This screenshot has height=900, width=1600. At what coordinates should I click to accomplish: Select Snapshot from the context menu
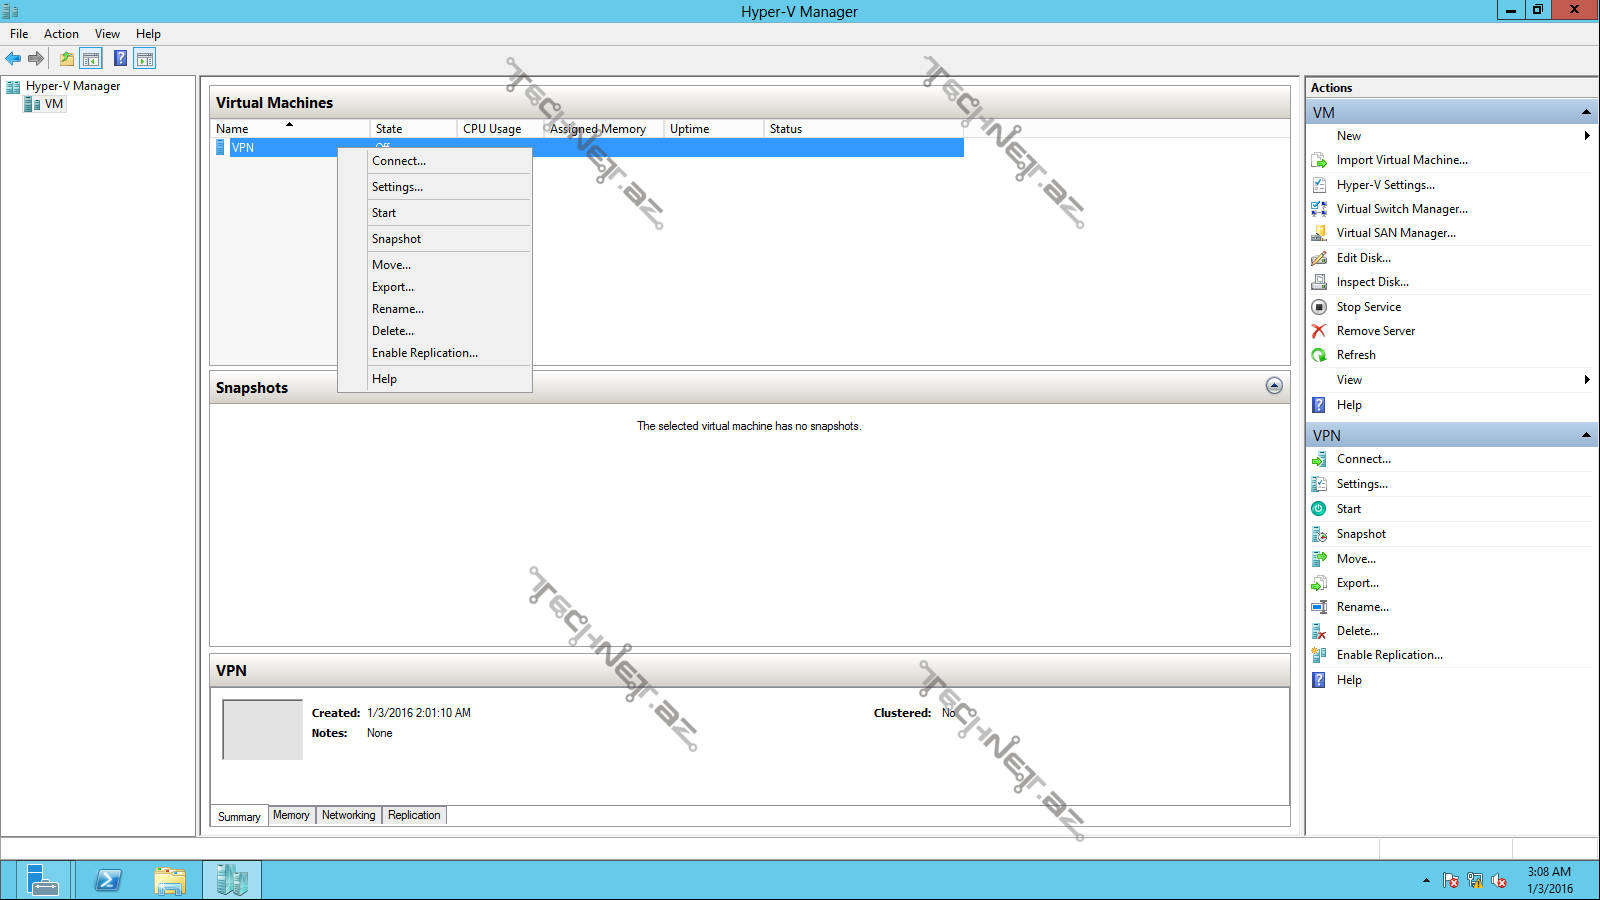[396, 239]
